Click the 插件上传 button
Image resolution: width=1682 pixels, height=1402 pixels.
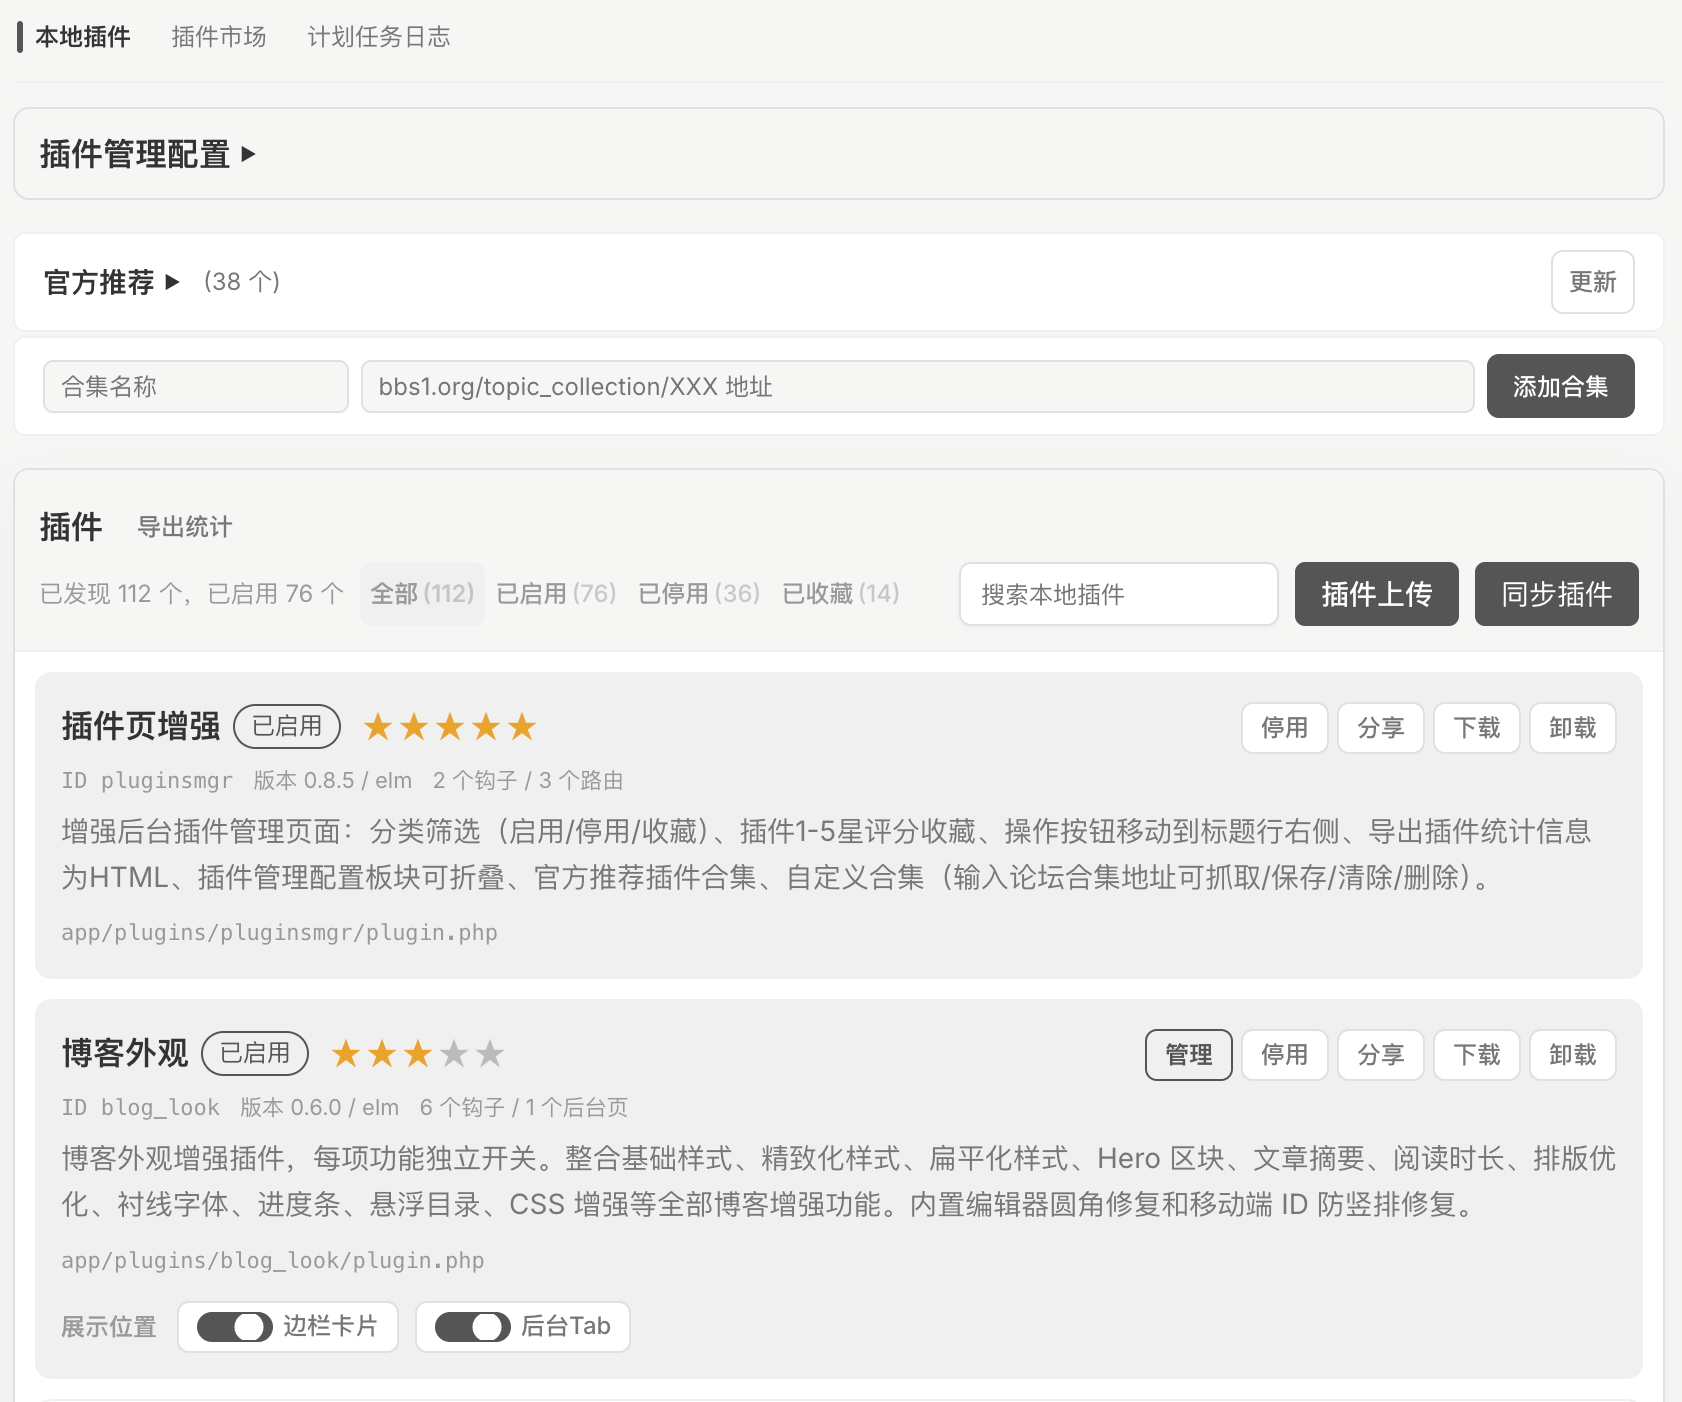pos(1377,594)
